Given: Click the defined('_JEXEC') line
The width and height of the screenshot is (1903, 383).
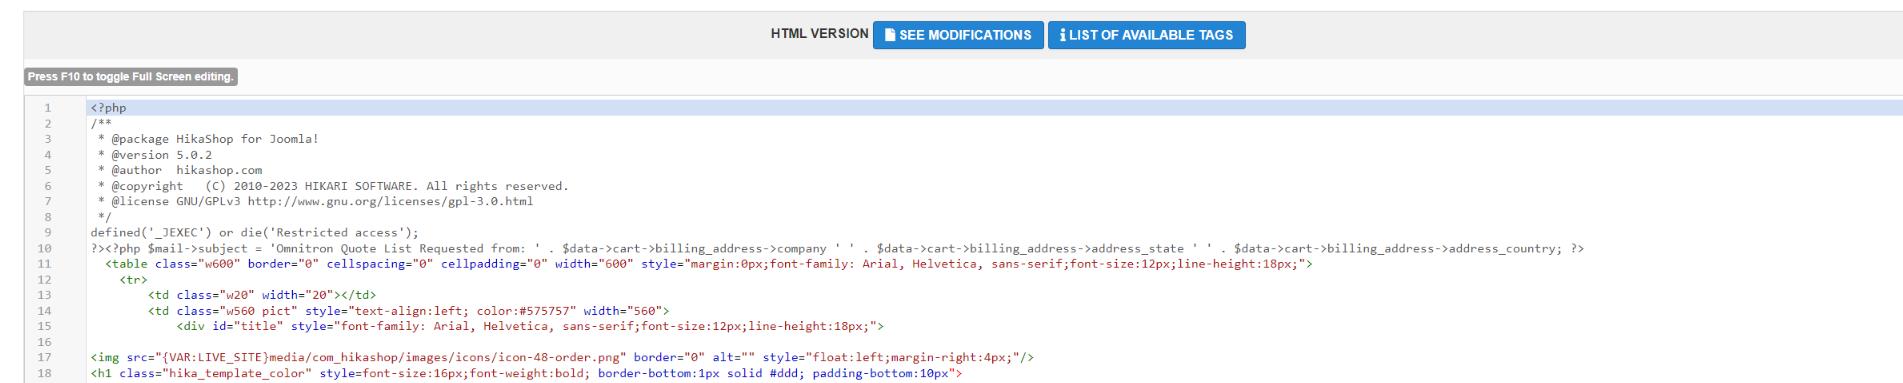Looking at the screenshot, I should (x=254, y=232).
